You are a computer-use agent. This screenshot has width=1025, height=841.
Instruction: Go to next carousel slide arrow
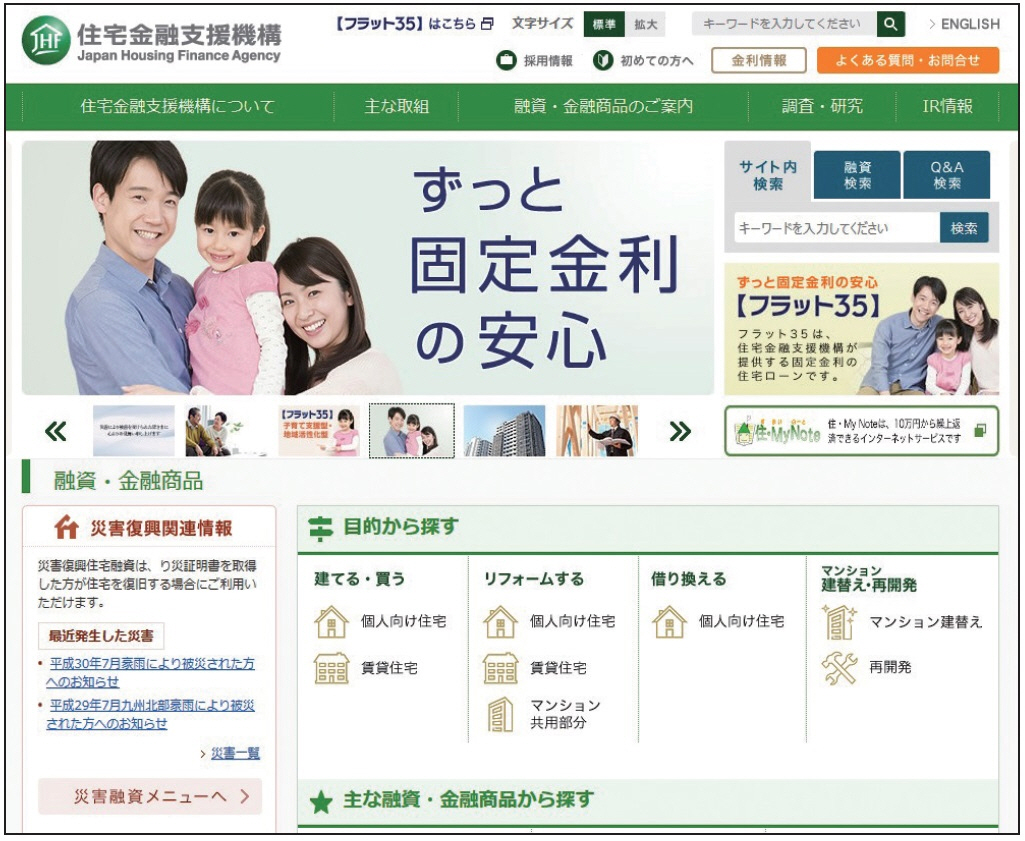pos(680,431)
